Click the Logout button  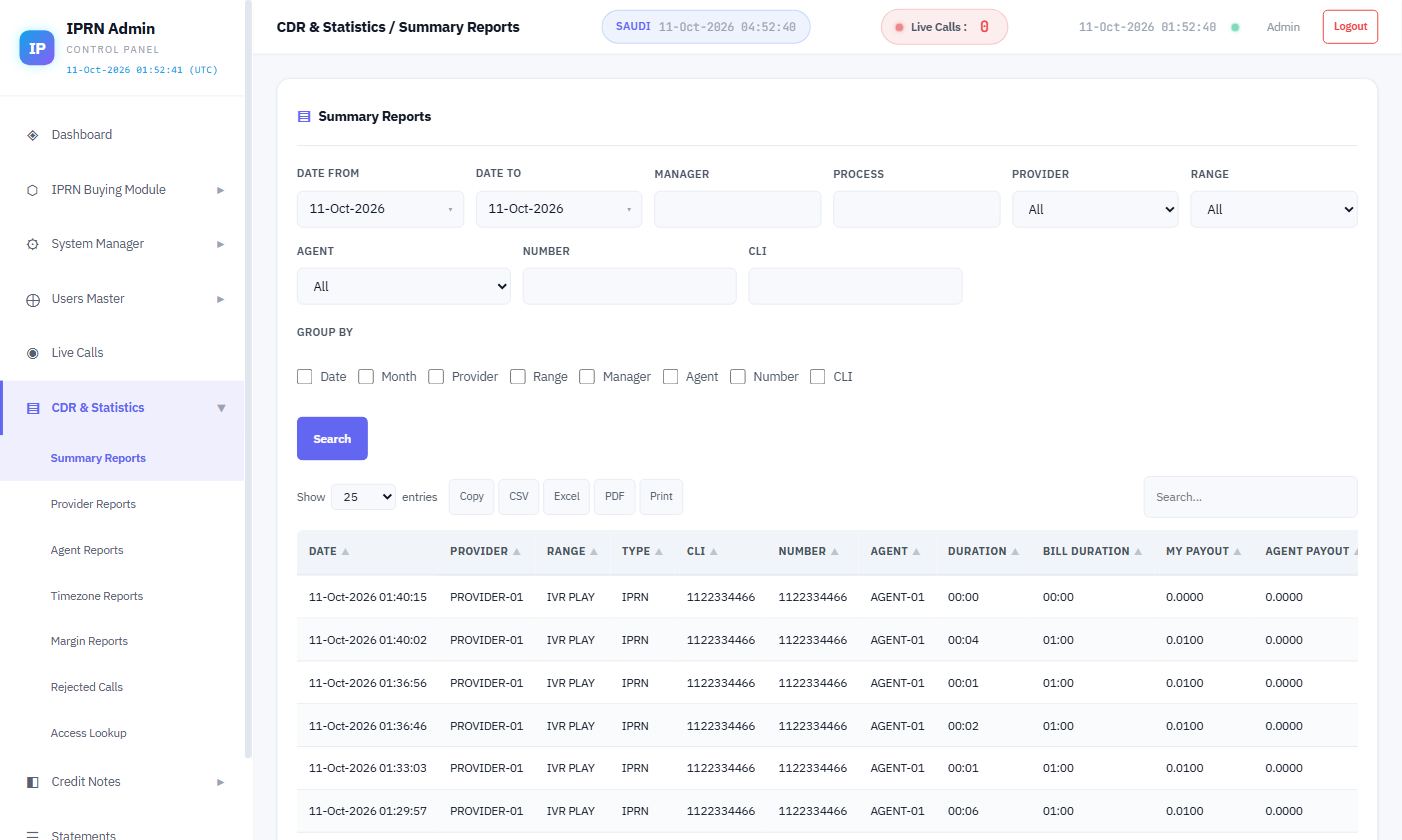coord(1350,27)
